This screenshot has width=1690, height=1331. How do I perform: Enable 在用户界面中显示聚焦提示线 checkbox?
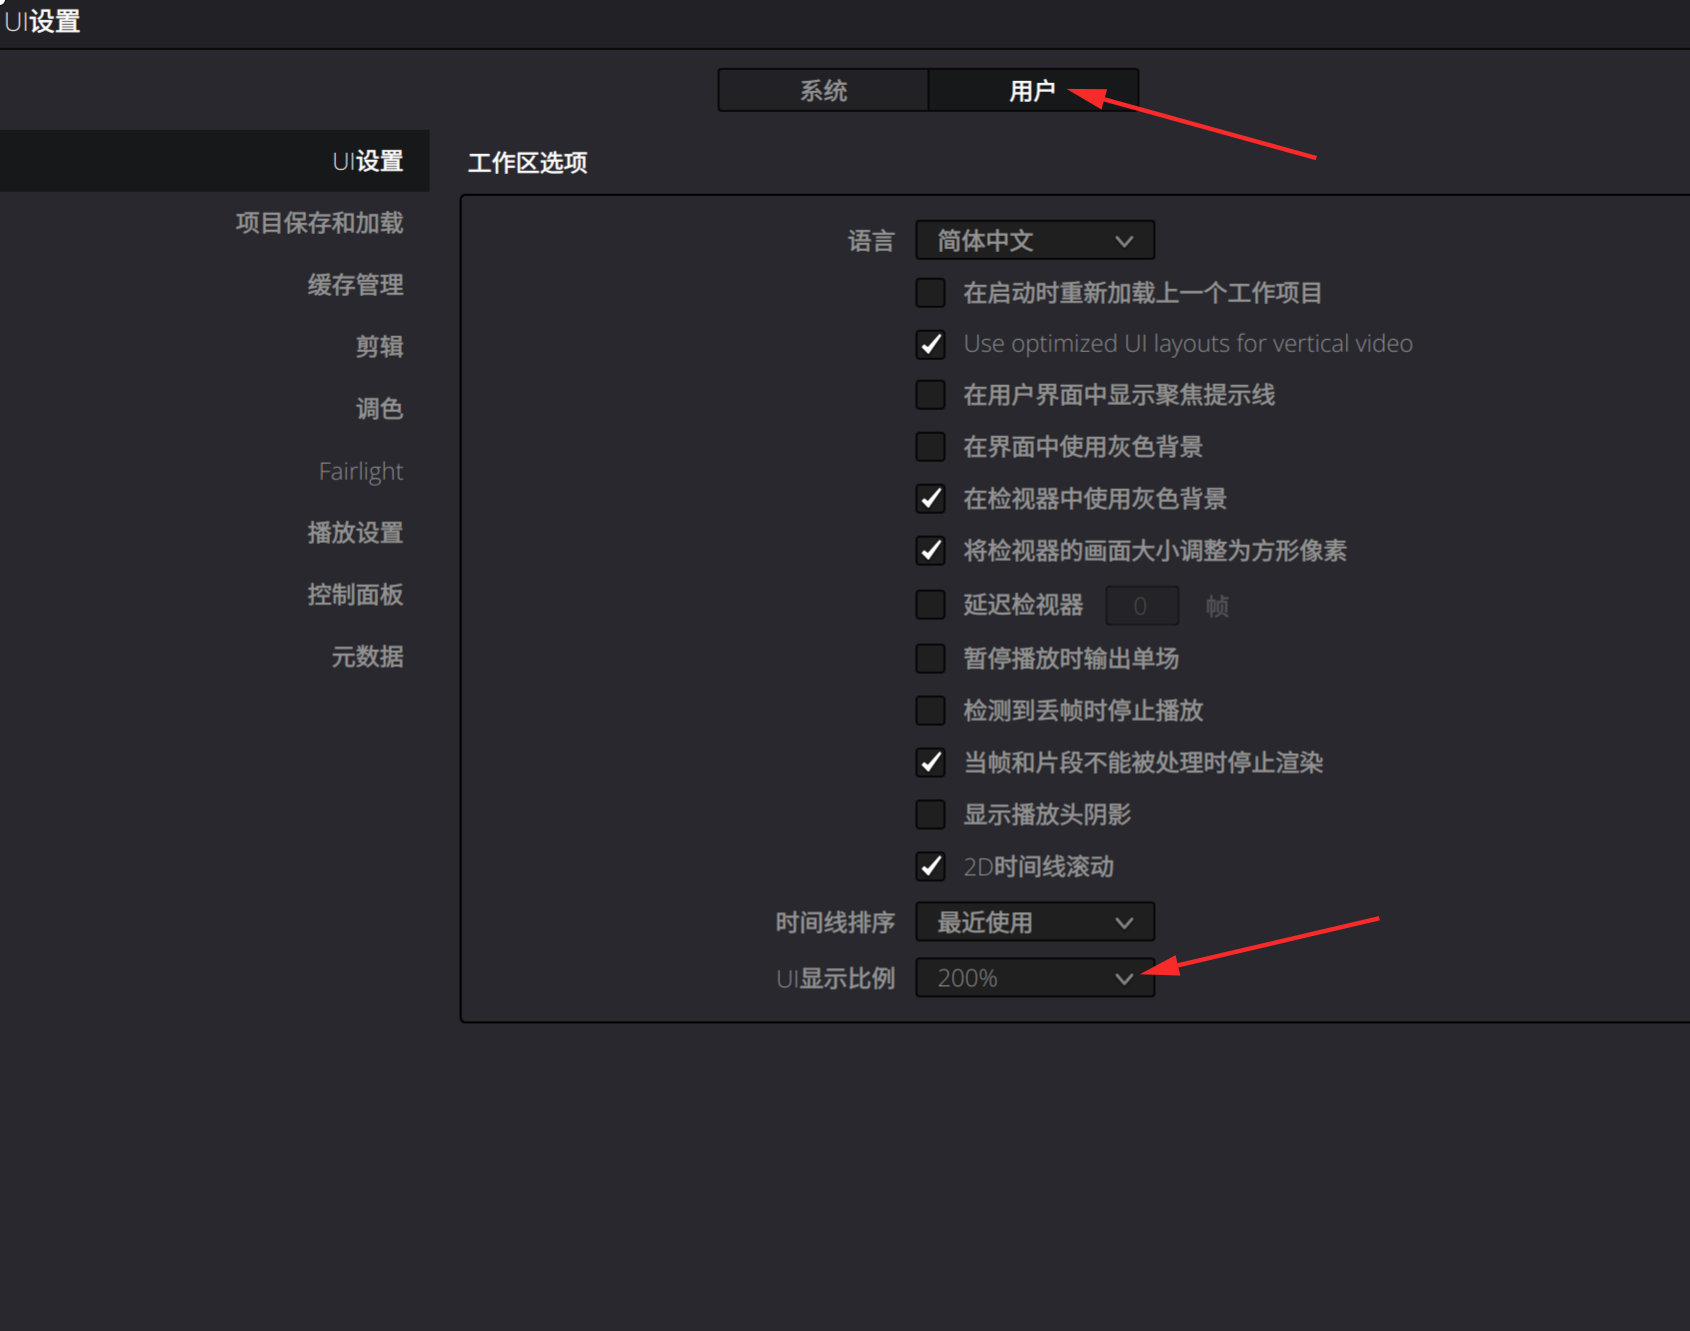(931, 395)
